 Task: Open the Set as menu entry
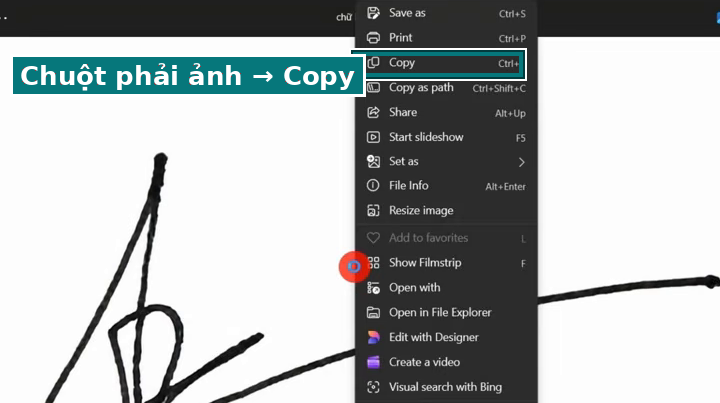click(446, 161)
